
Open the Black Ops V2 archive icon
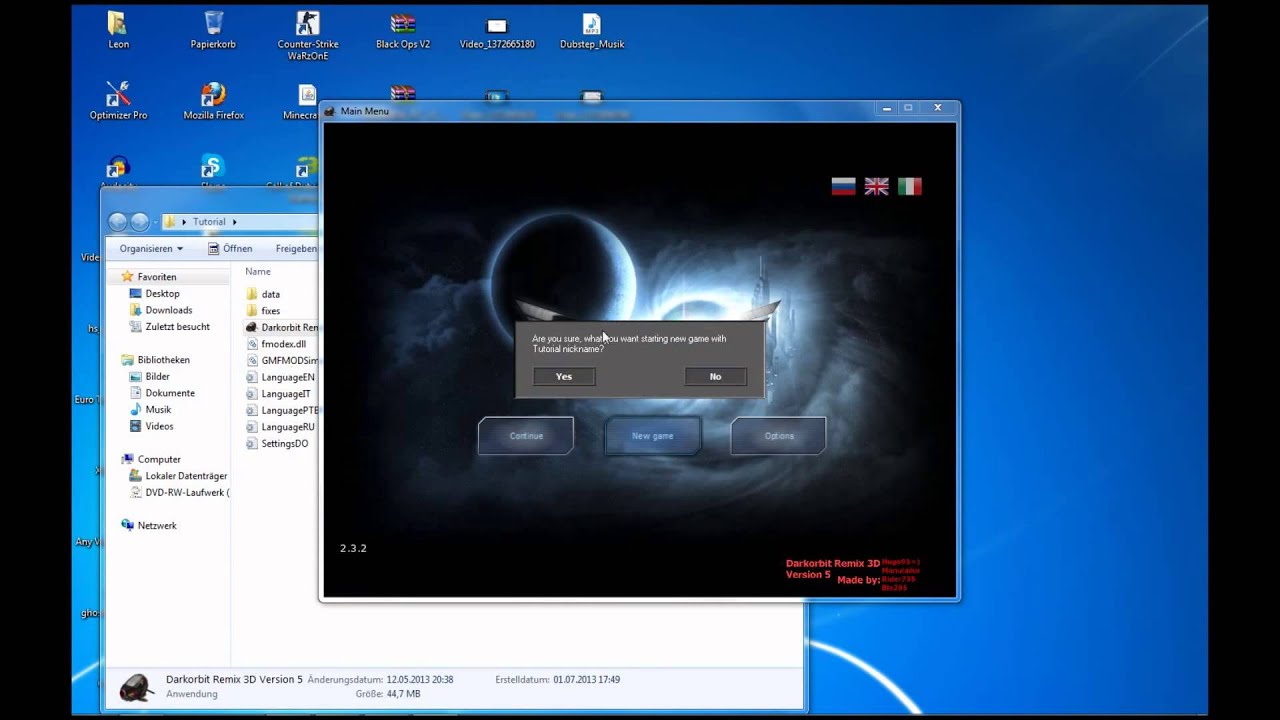[403, 30]
